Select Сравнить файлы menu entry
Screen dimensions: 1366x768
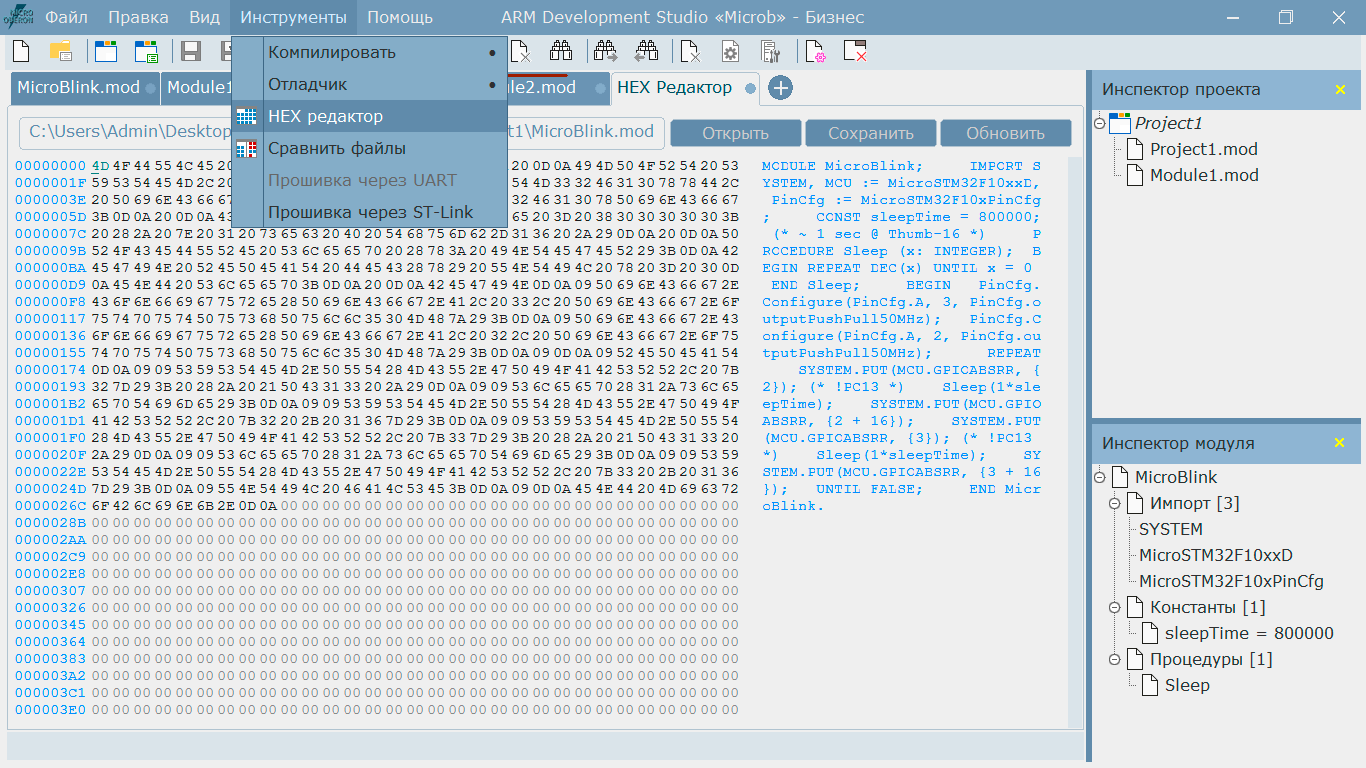point(370,148)
